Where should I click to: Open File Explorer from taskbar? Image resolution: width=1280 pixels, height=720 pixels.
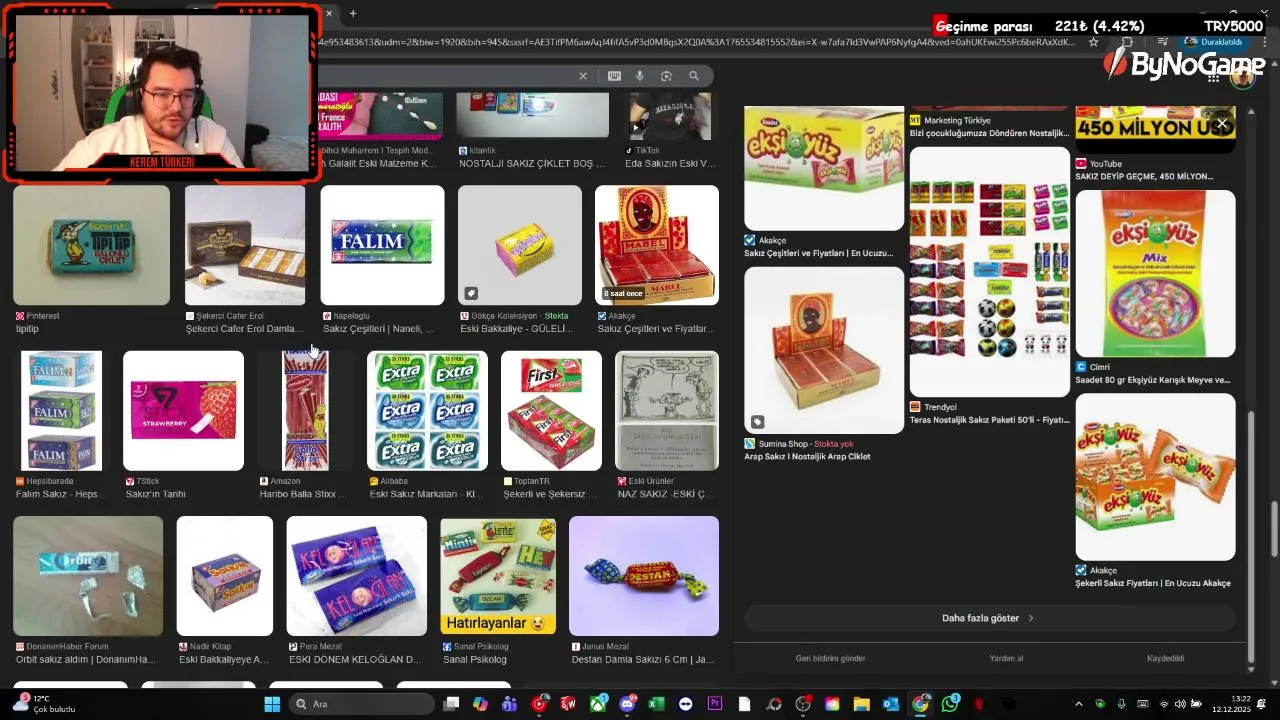[861, 704]
